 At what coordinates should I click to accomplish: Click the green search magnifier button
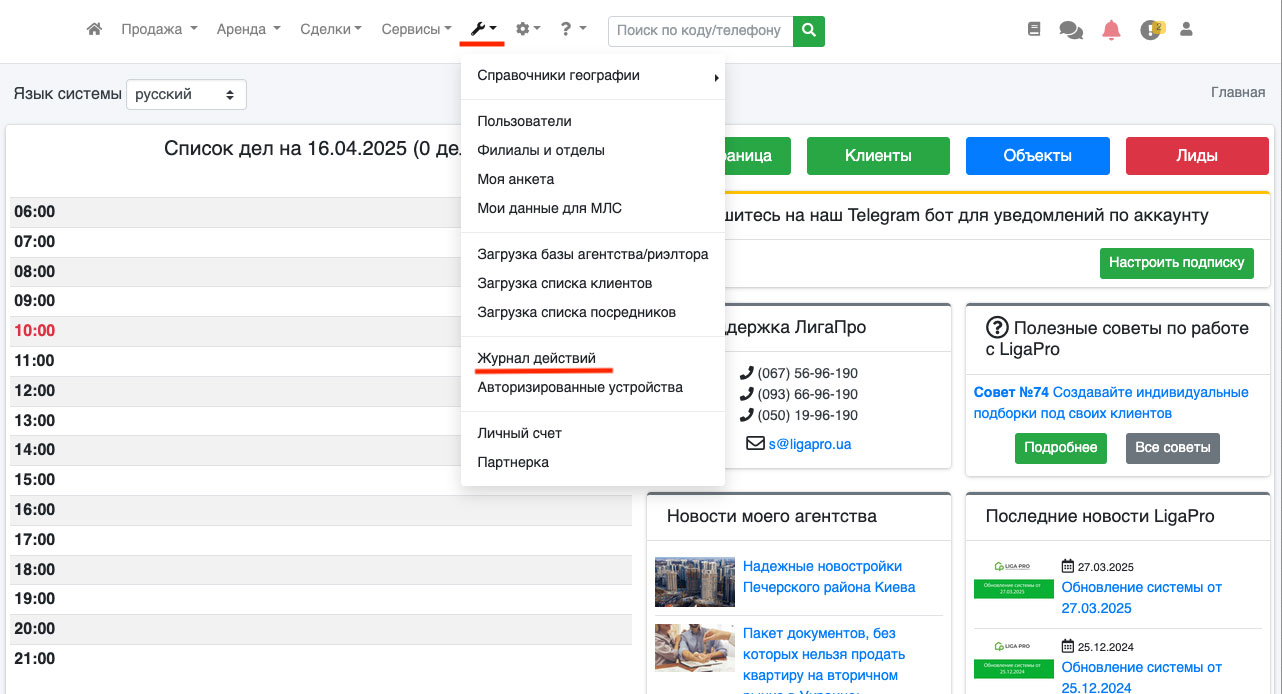click(x=809, y=30)
